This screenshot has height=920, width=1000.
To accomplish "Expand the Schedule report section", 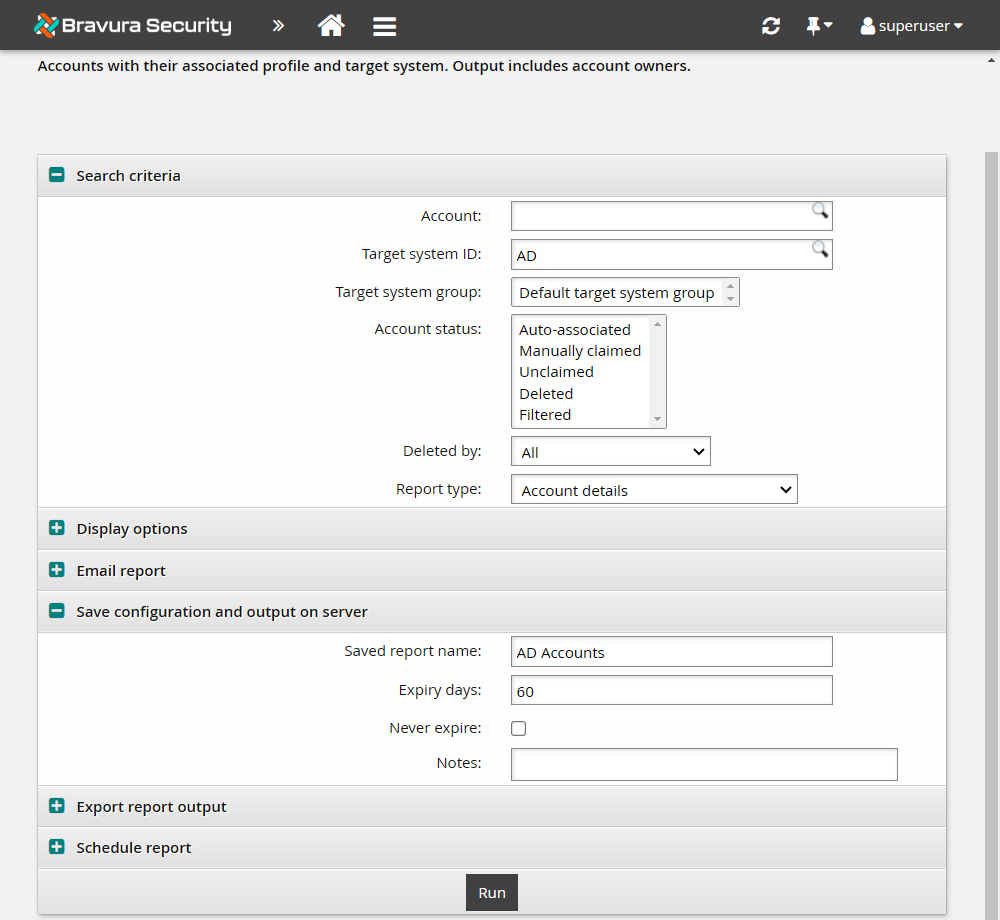I will (57, 846).
